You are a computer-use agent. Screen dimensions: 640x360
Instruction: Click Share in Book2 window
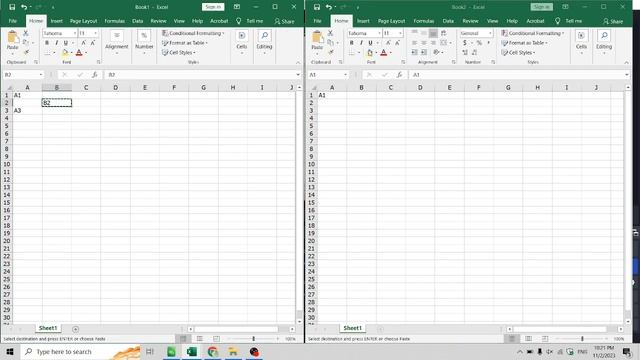613,21
